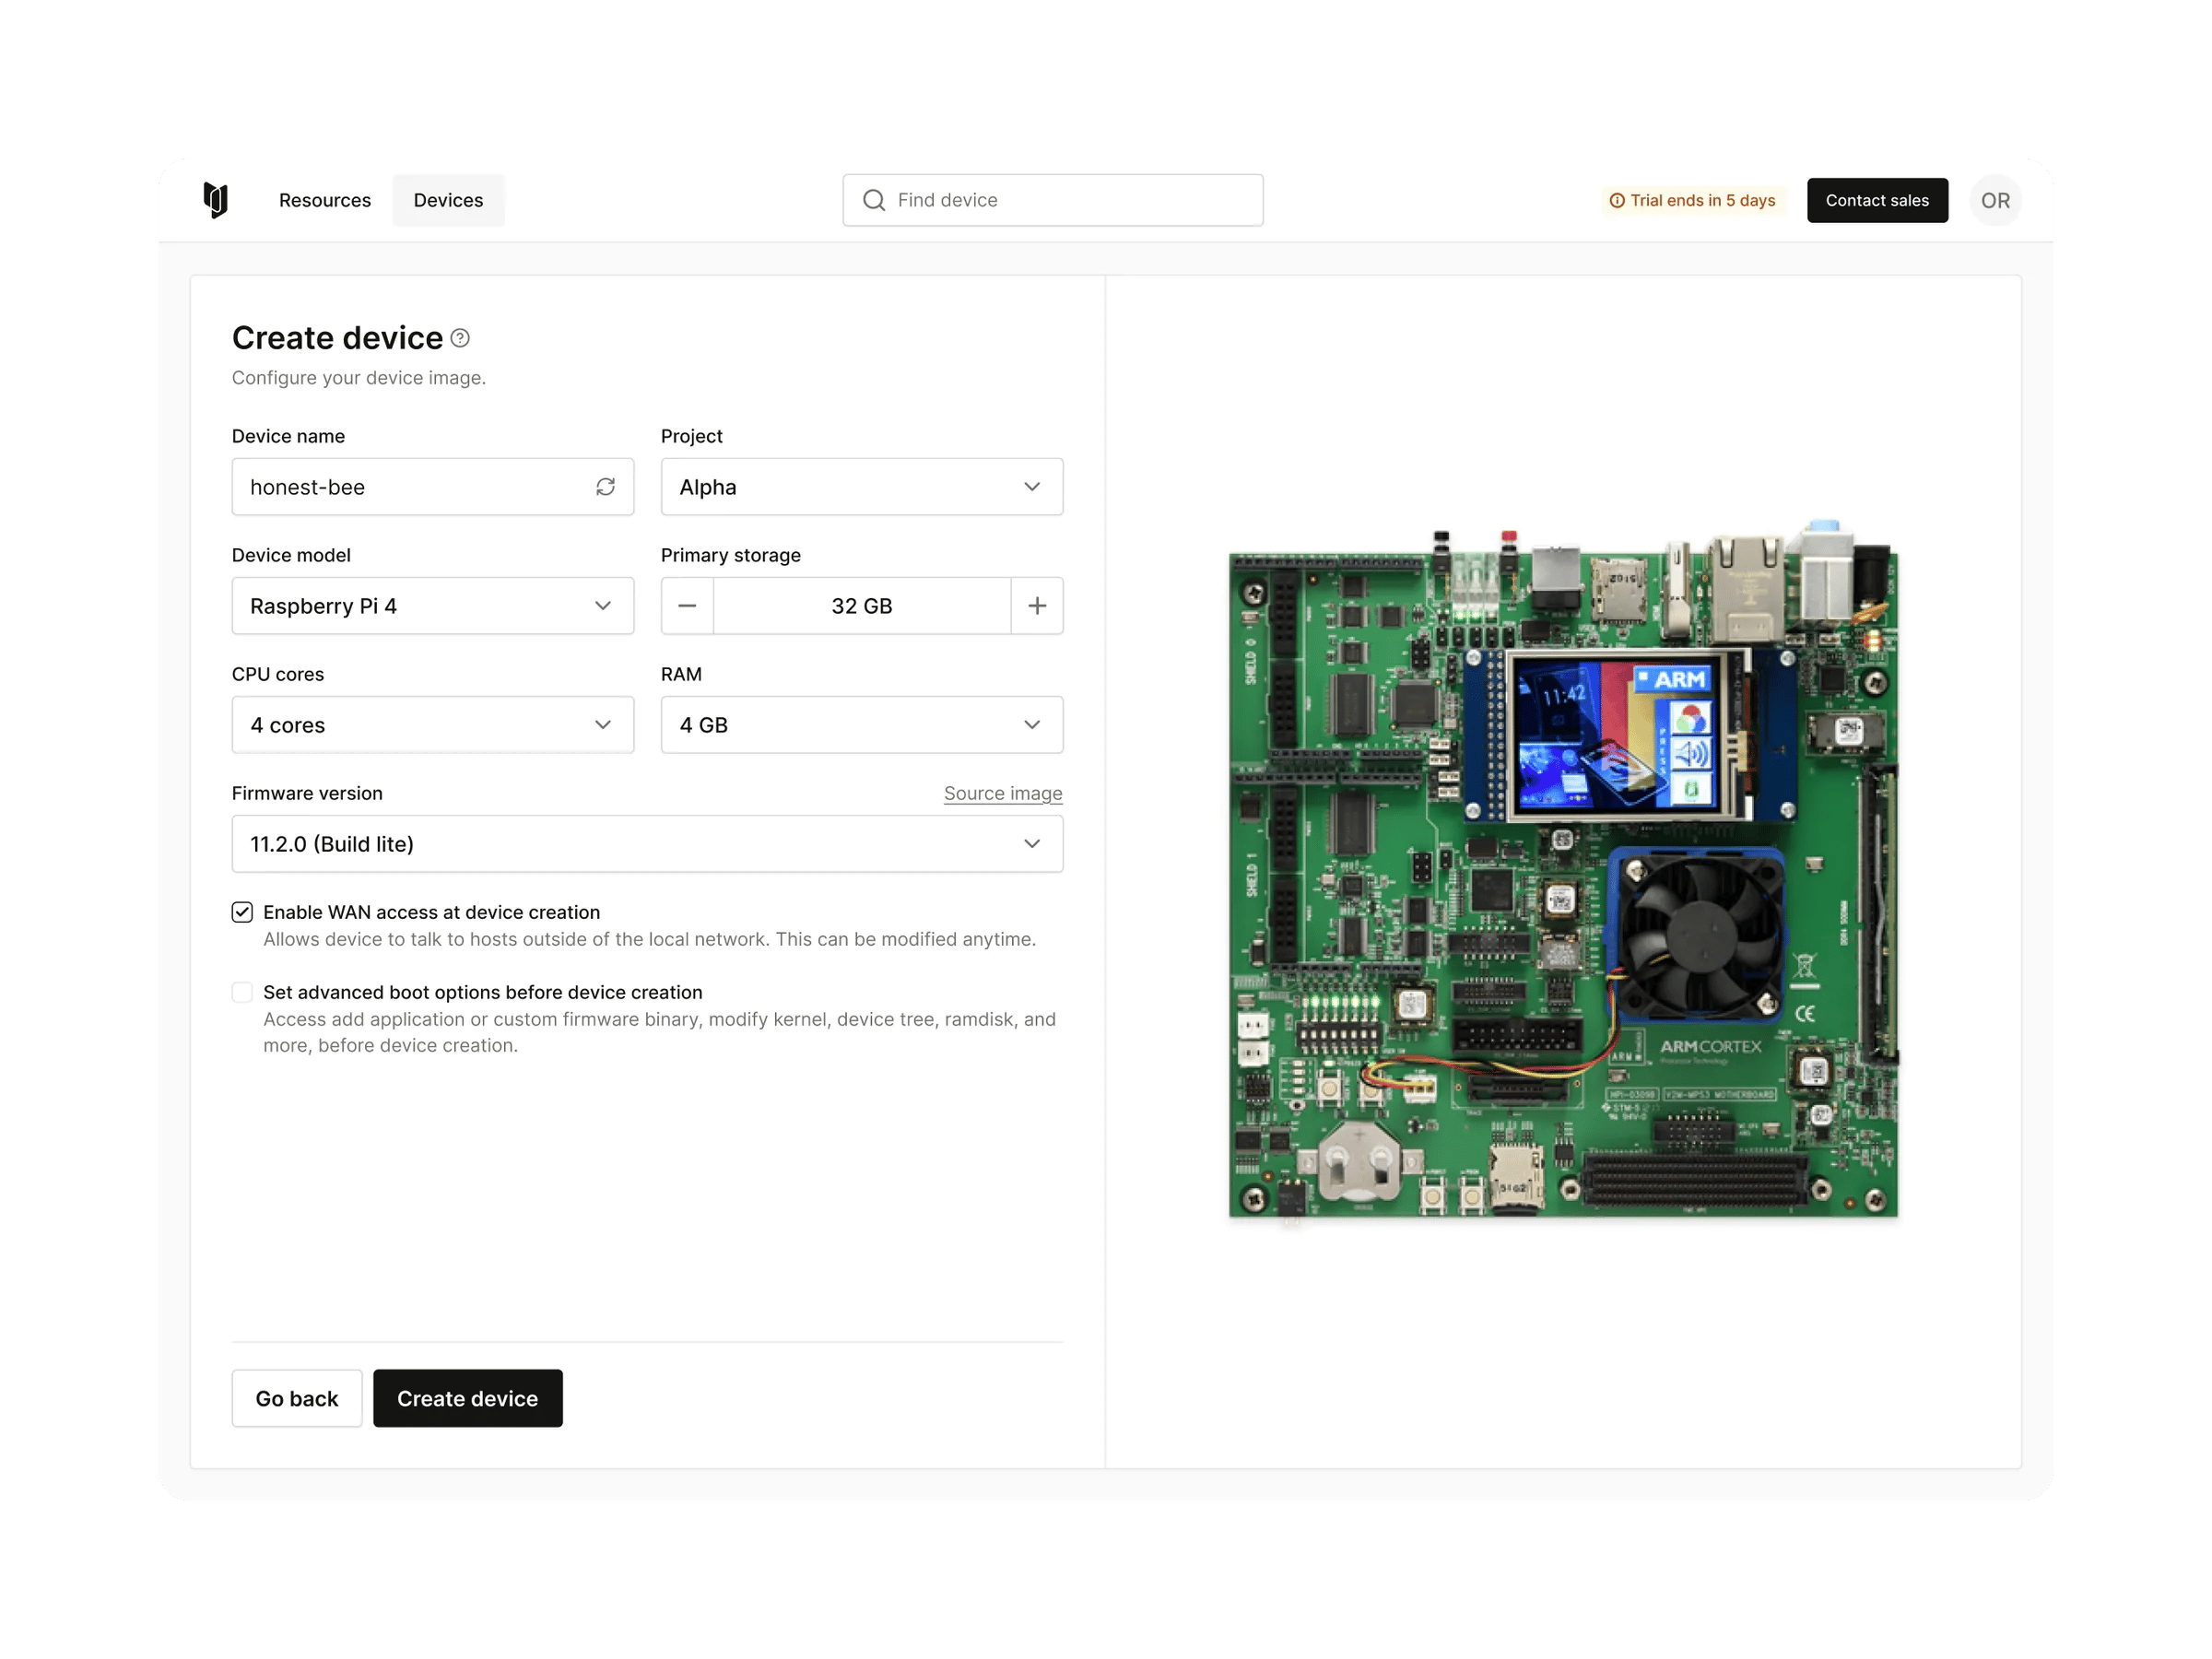The height and width of the screenshot is (1659, 2212).
Task: Expand Device model dropdown Raspberry Pi 4
Action: pos(433,606)
